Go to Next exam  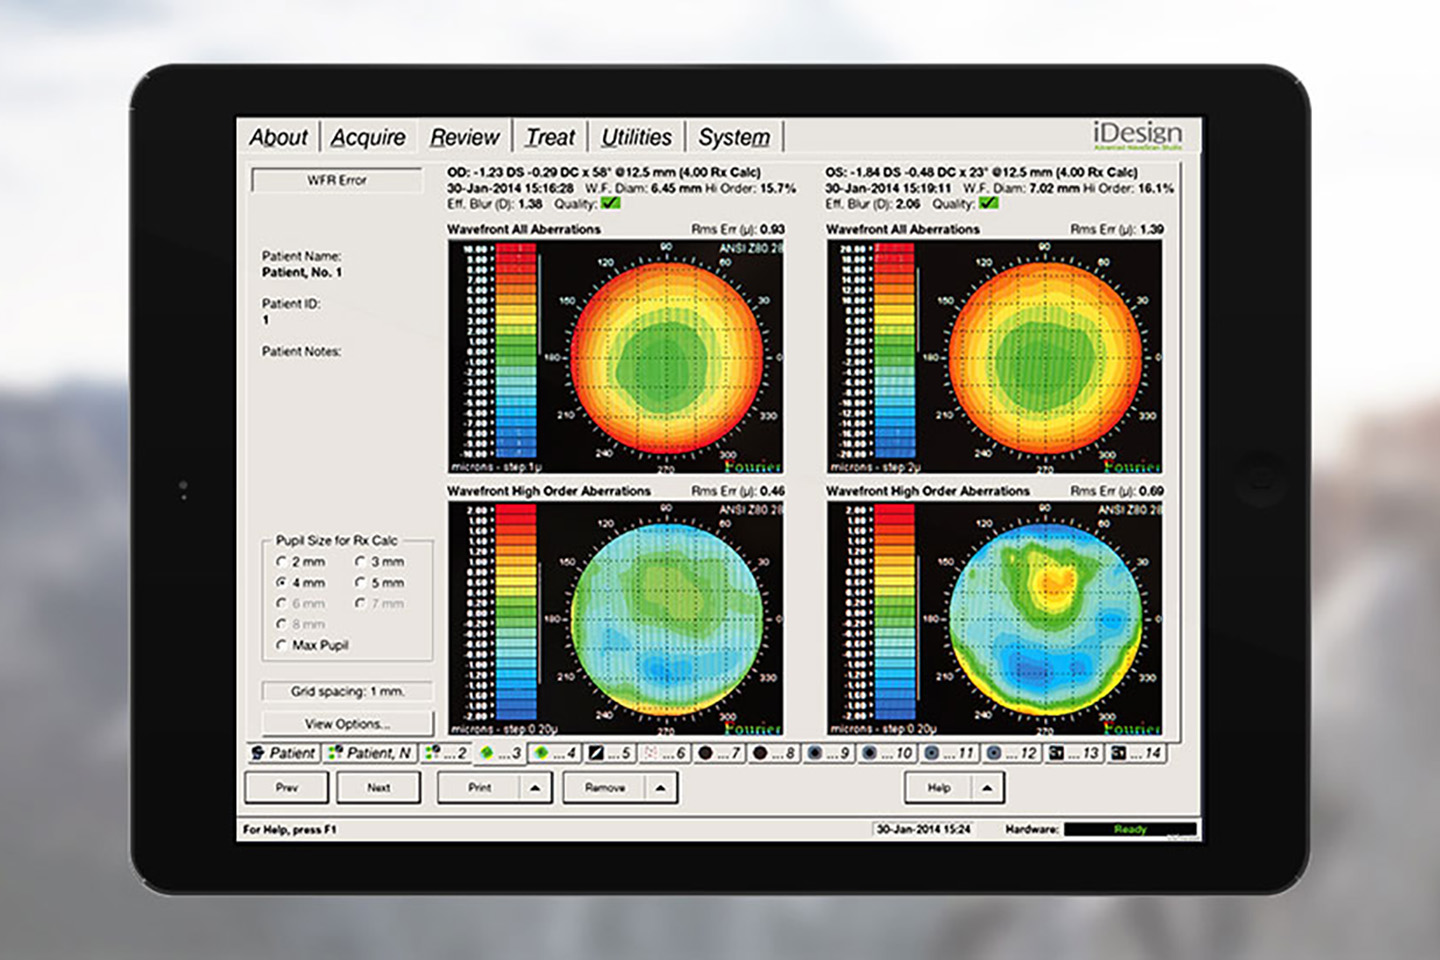tap(378, 788)
